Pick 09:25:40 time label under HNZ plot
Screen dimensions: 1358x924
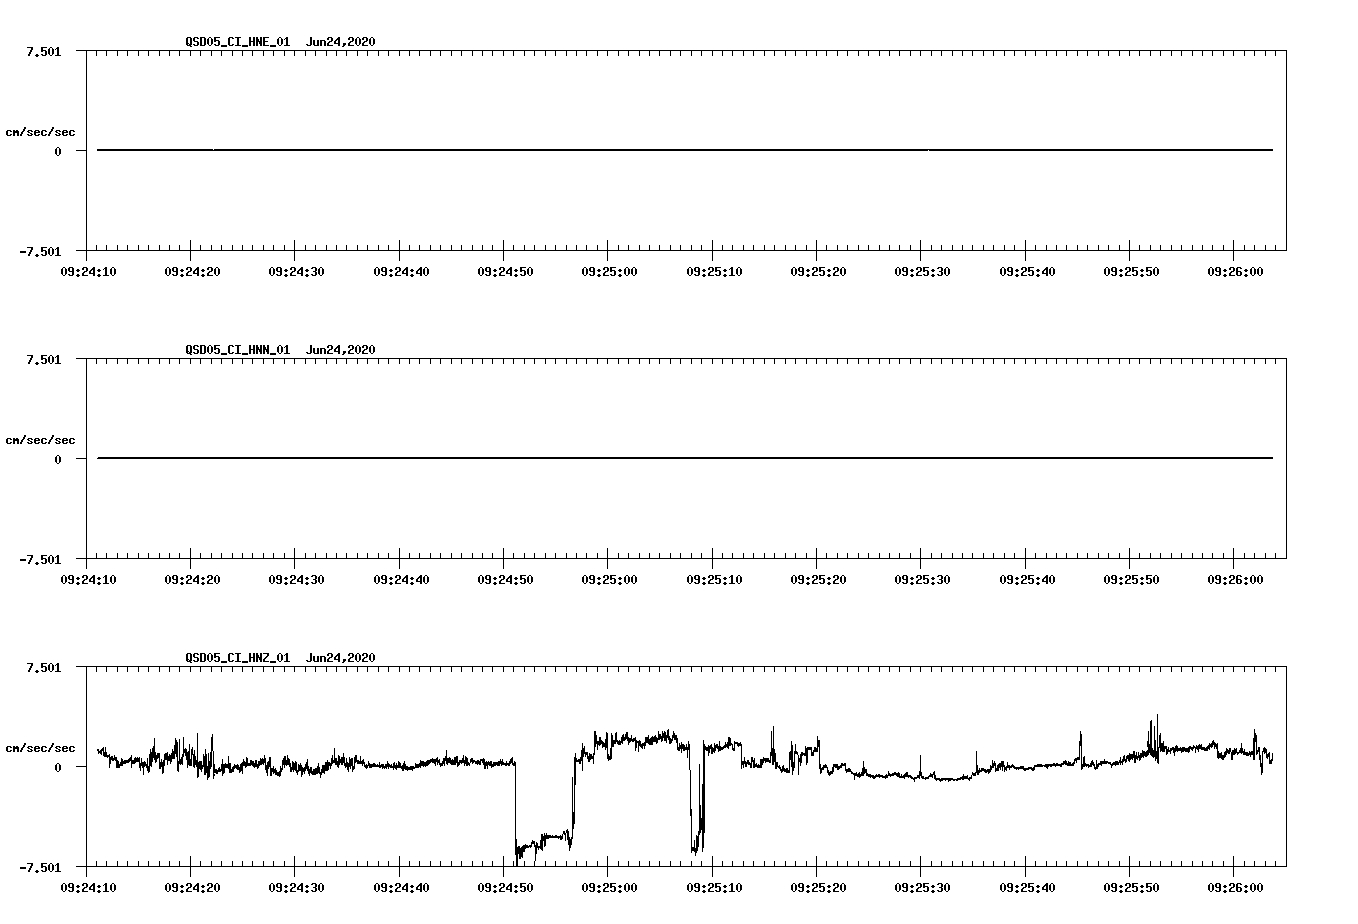pos(1027,887)
